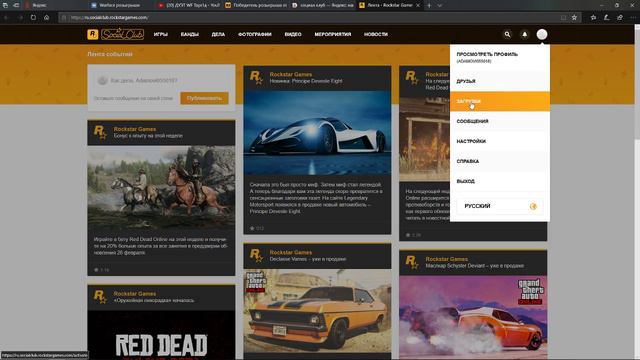
Task: Select СПРАВКА in the profile dropdown
Action: pos(500,161)
